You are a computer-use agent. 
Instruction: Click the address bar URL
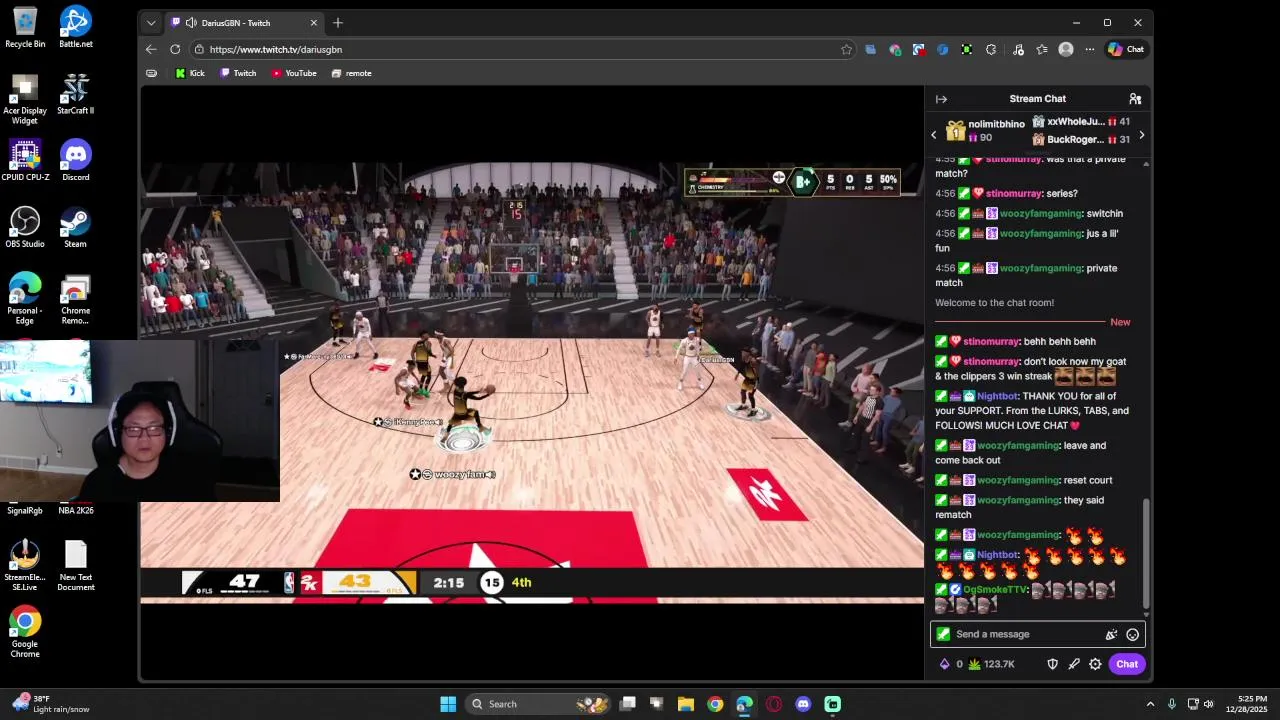click(276, 49)
